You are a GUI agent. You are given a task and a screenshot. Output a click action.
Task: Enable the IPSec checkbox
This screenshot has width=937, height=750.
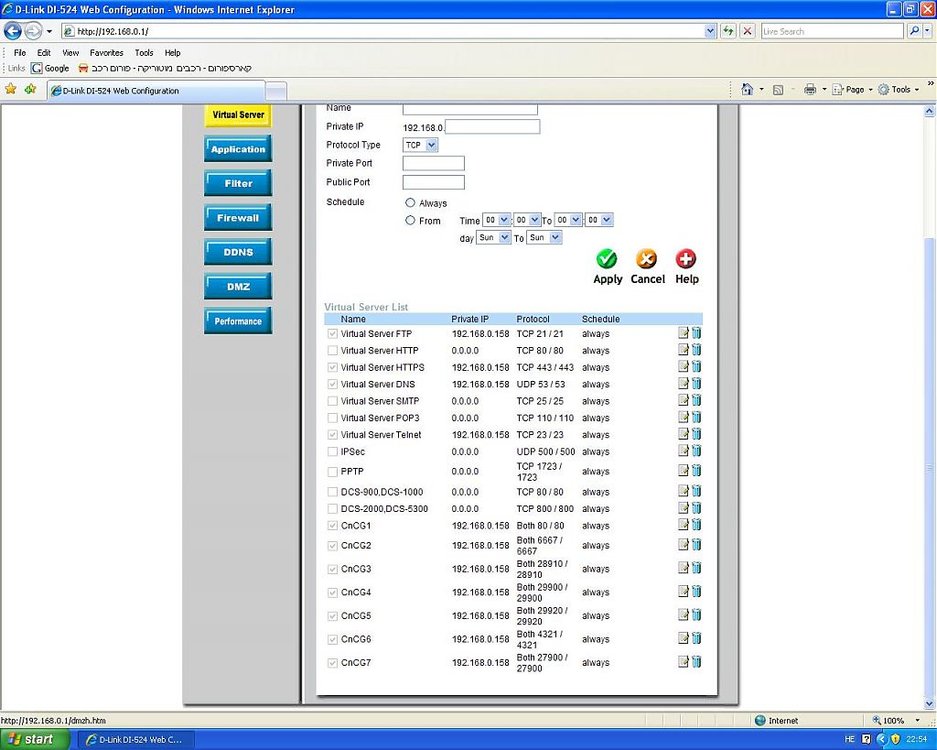(x=333, y=452)
